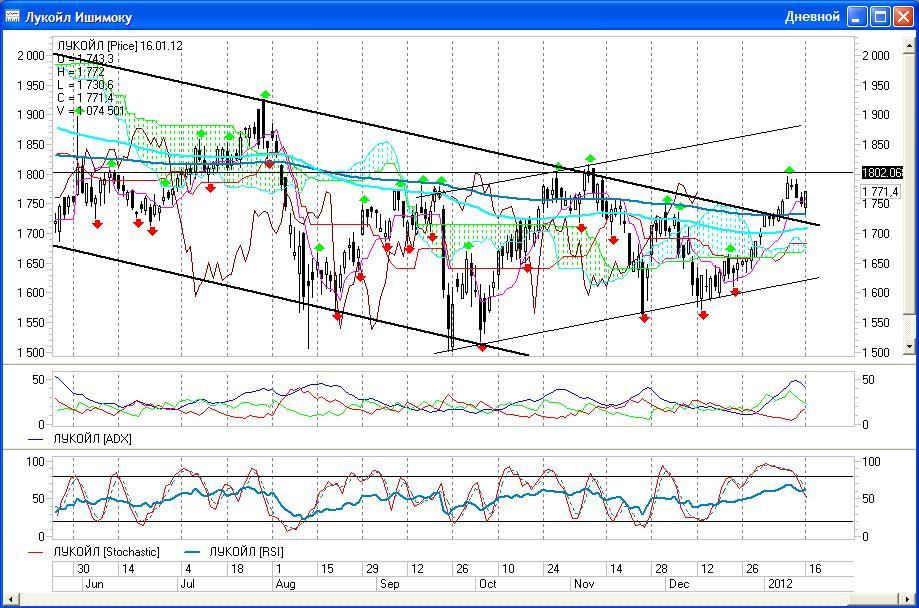Click the Oct month label on time axis

coord(488,584)
